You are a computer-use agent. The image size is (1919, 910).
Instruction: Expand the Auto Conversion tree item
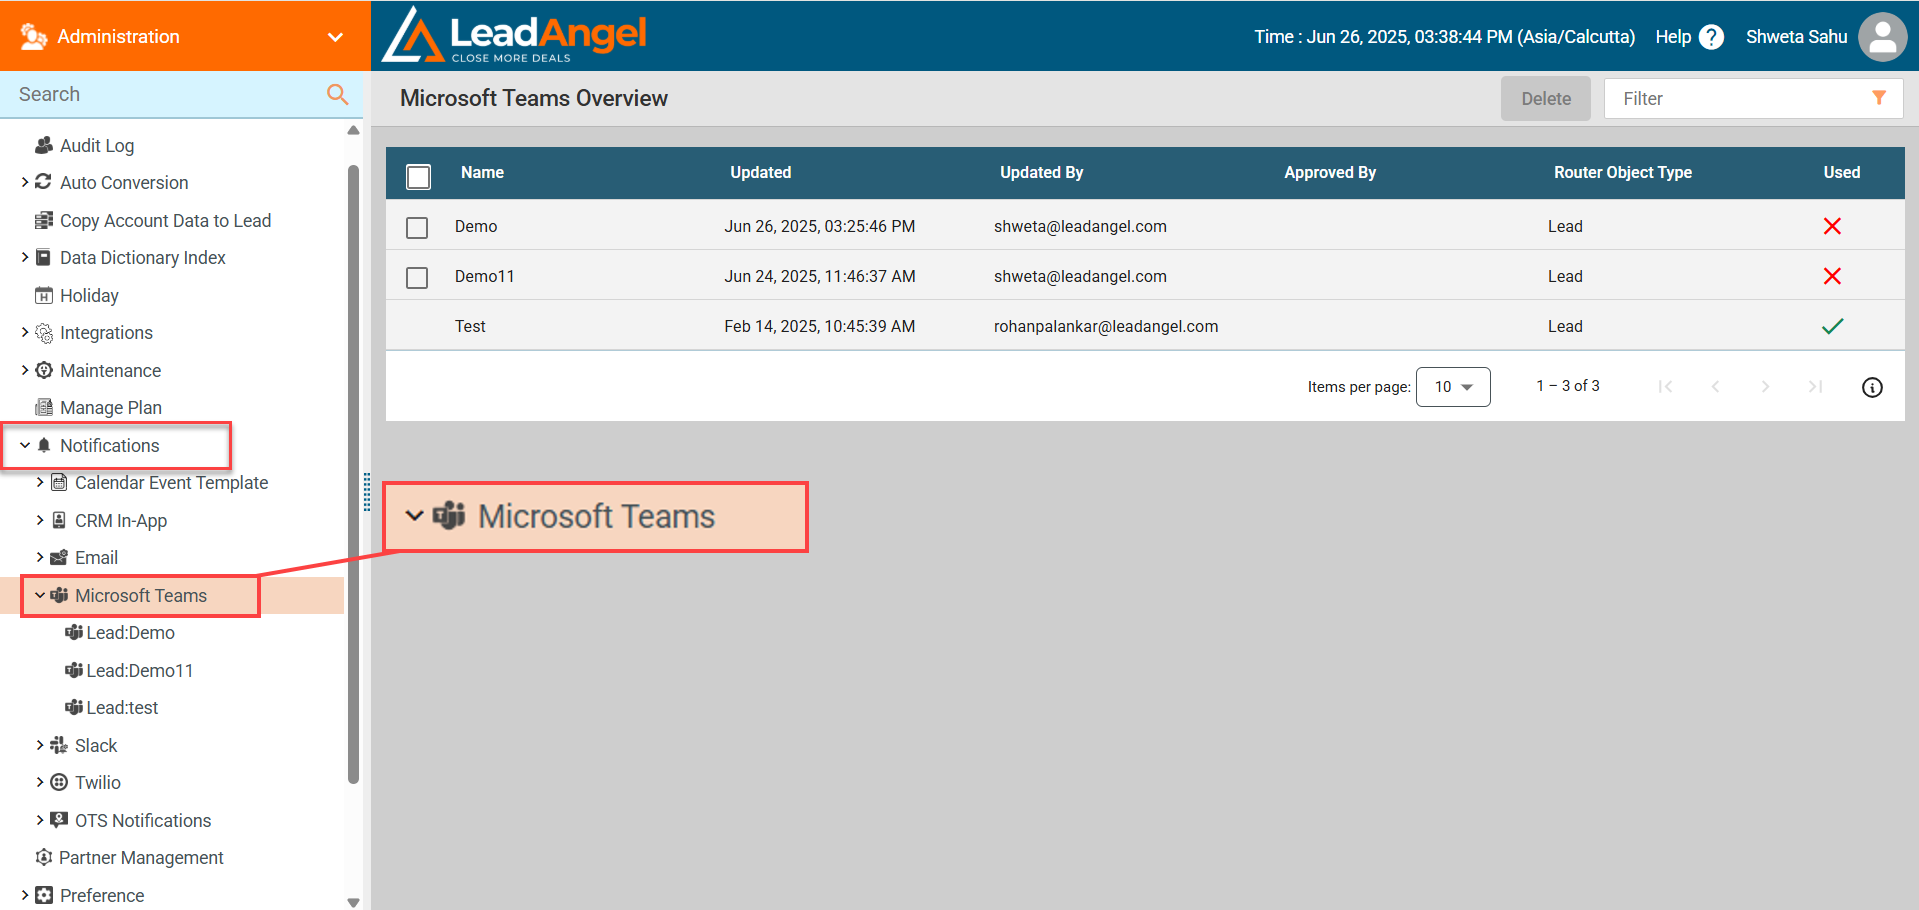[25, 182]
